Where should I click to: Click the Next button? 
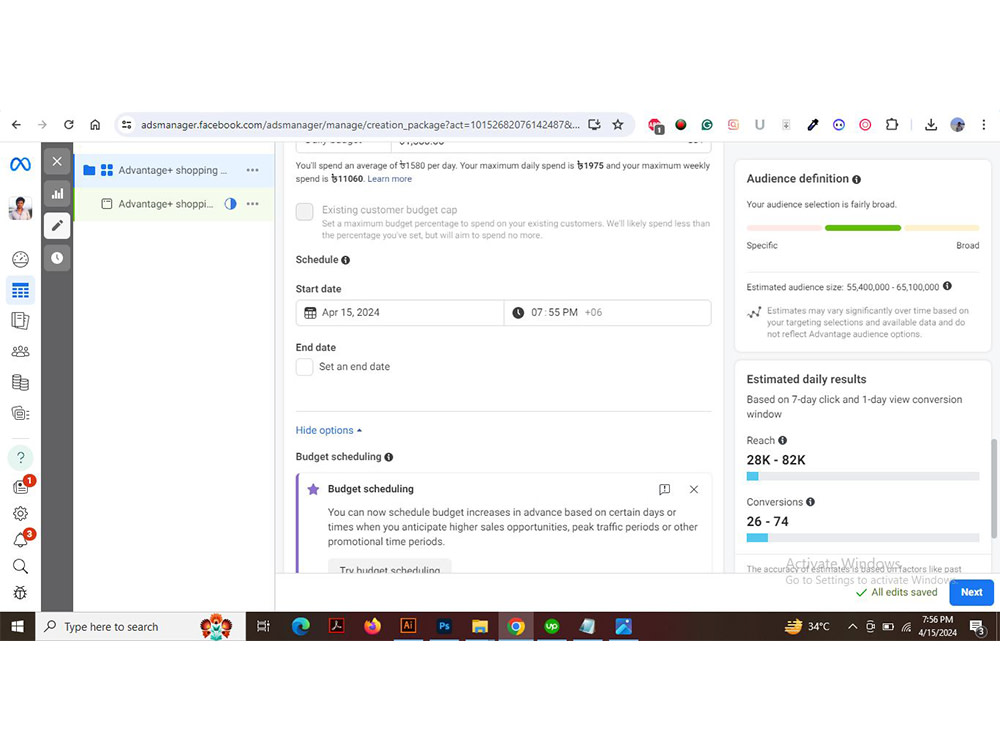(x=971, y=592)
